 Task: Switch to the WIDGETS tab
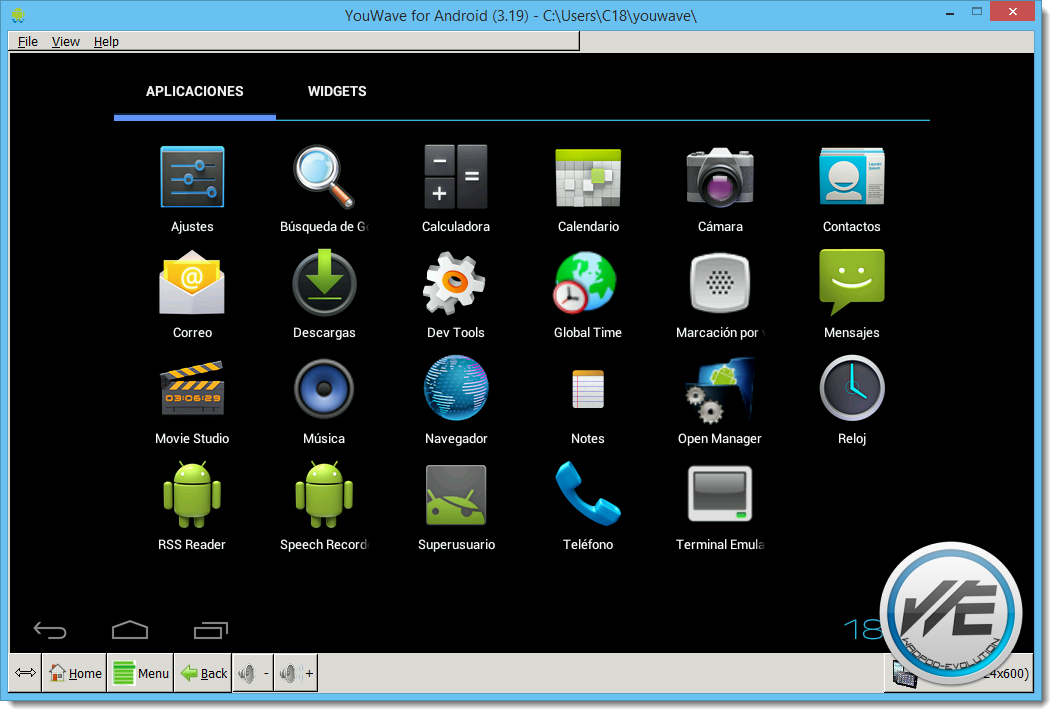coord(337,91)
